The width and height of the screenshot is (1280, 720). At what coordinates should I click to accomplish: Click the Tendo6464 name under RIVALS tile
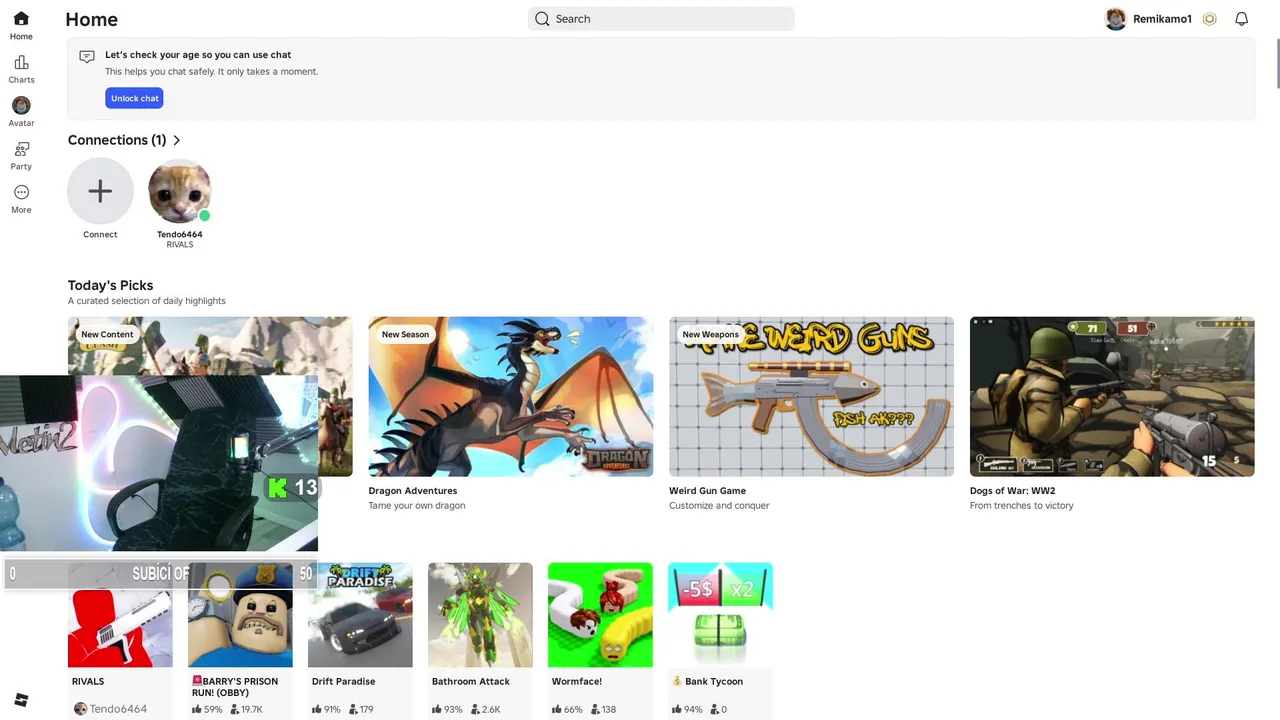(118, 709)
